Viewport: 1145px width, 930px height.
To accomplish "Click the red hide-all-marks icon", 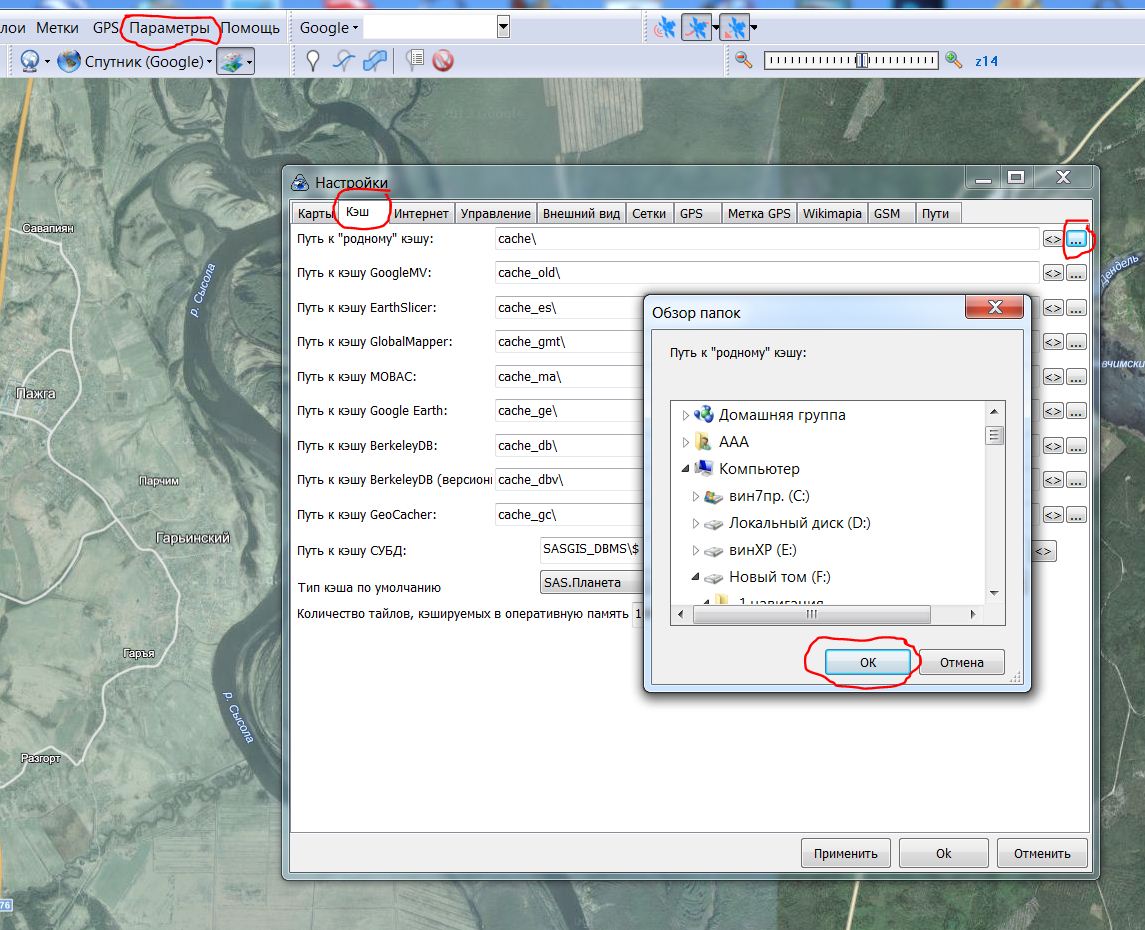I will [443, 62].
